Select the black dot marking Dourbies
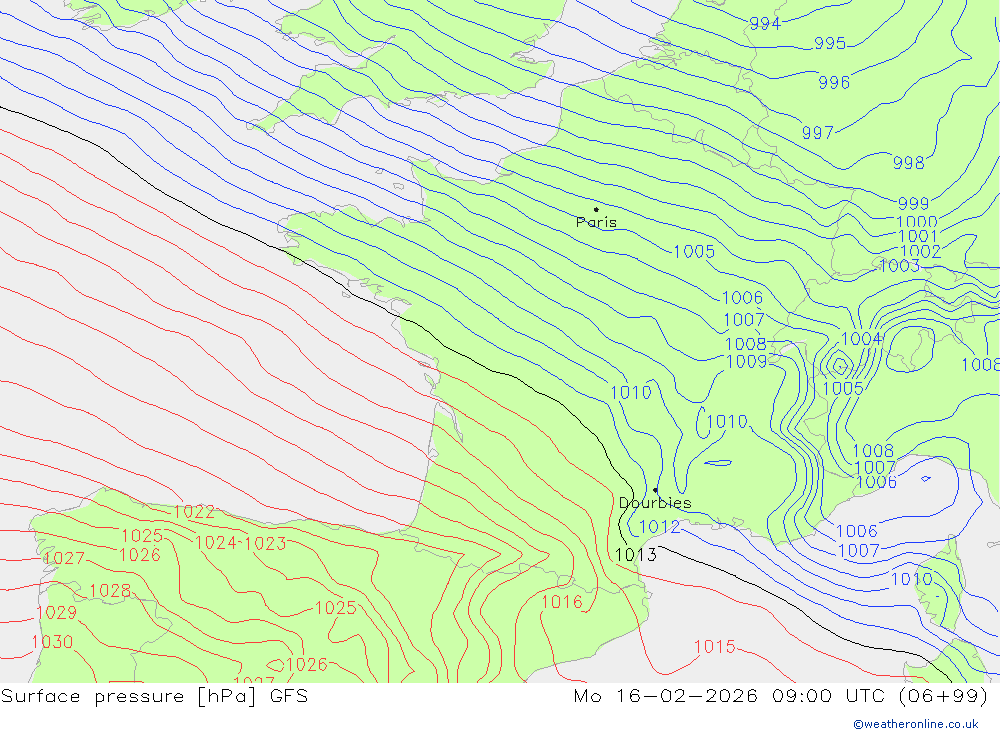Screen dimensions: 1000x733 656,490
